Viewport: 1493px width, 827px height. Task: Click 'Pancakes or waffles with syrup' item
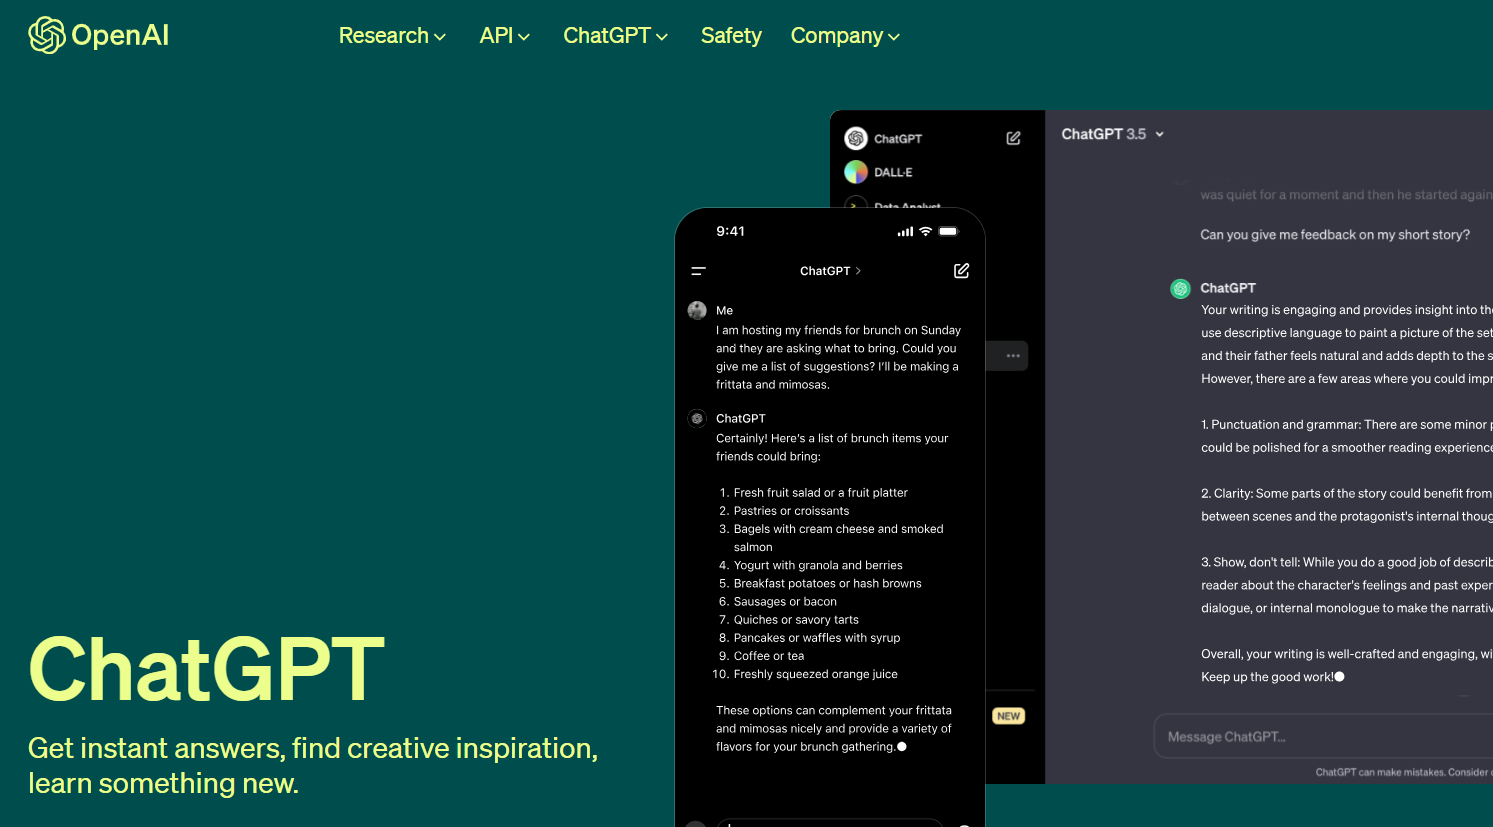coord(817,637)
